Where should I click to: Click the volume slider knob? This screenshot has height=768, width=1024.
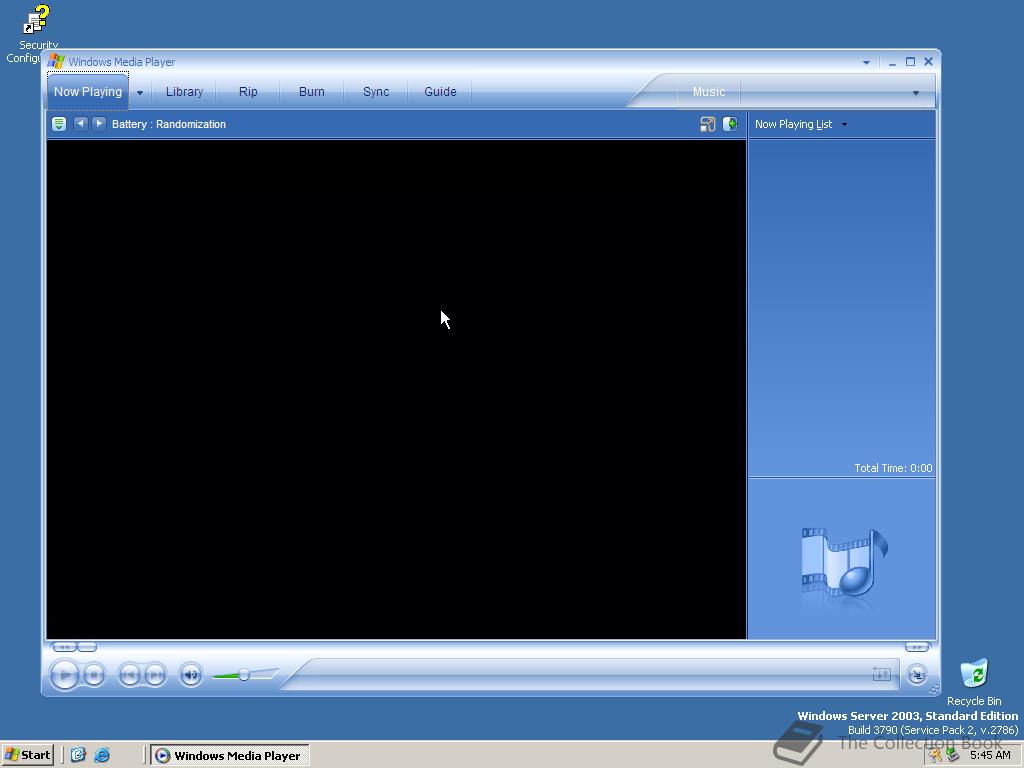pos(244,675)
